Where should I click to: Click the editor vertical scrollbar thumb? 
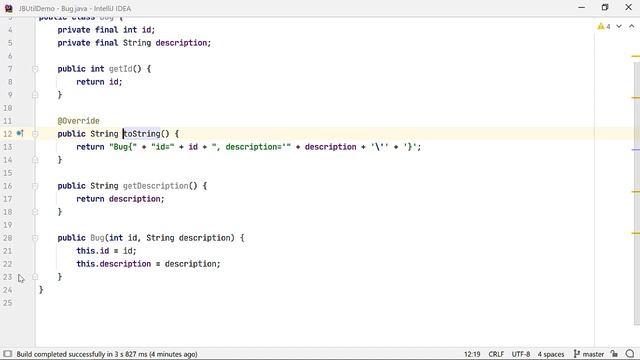pyautogui.click(x=637, y=194)
